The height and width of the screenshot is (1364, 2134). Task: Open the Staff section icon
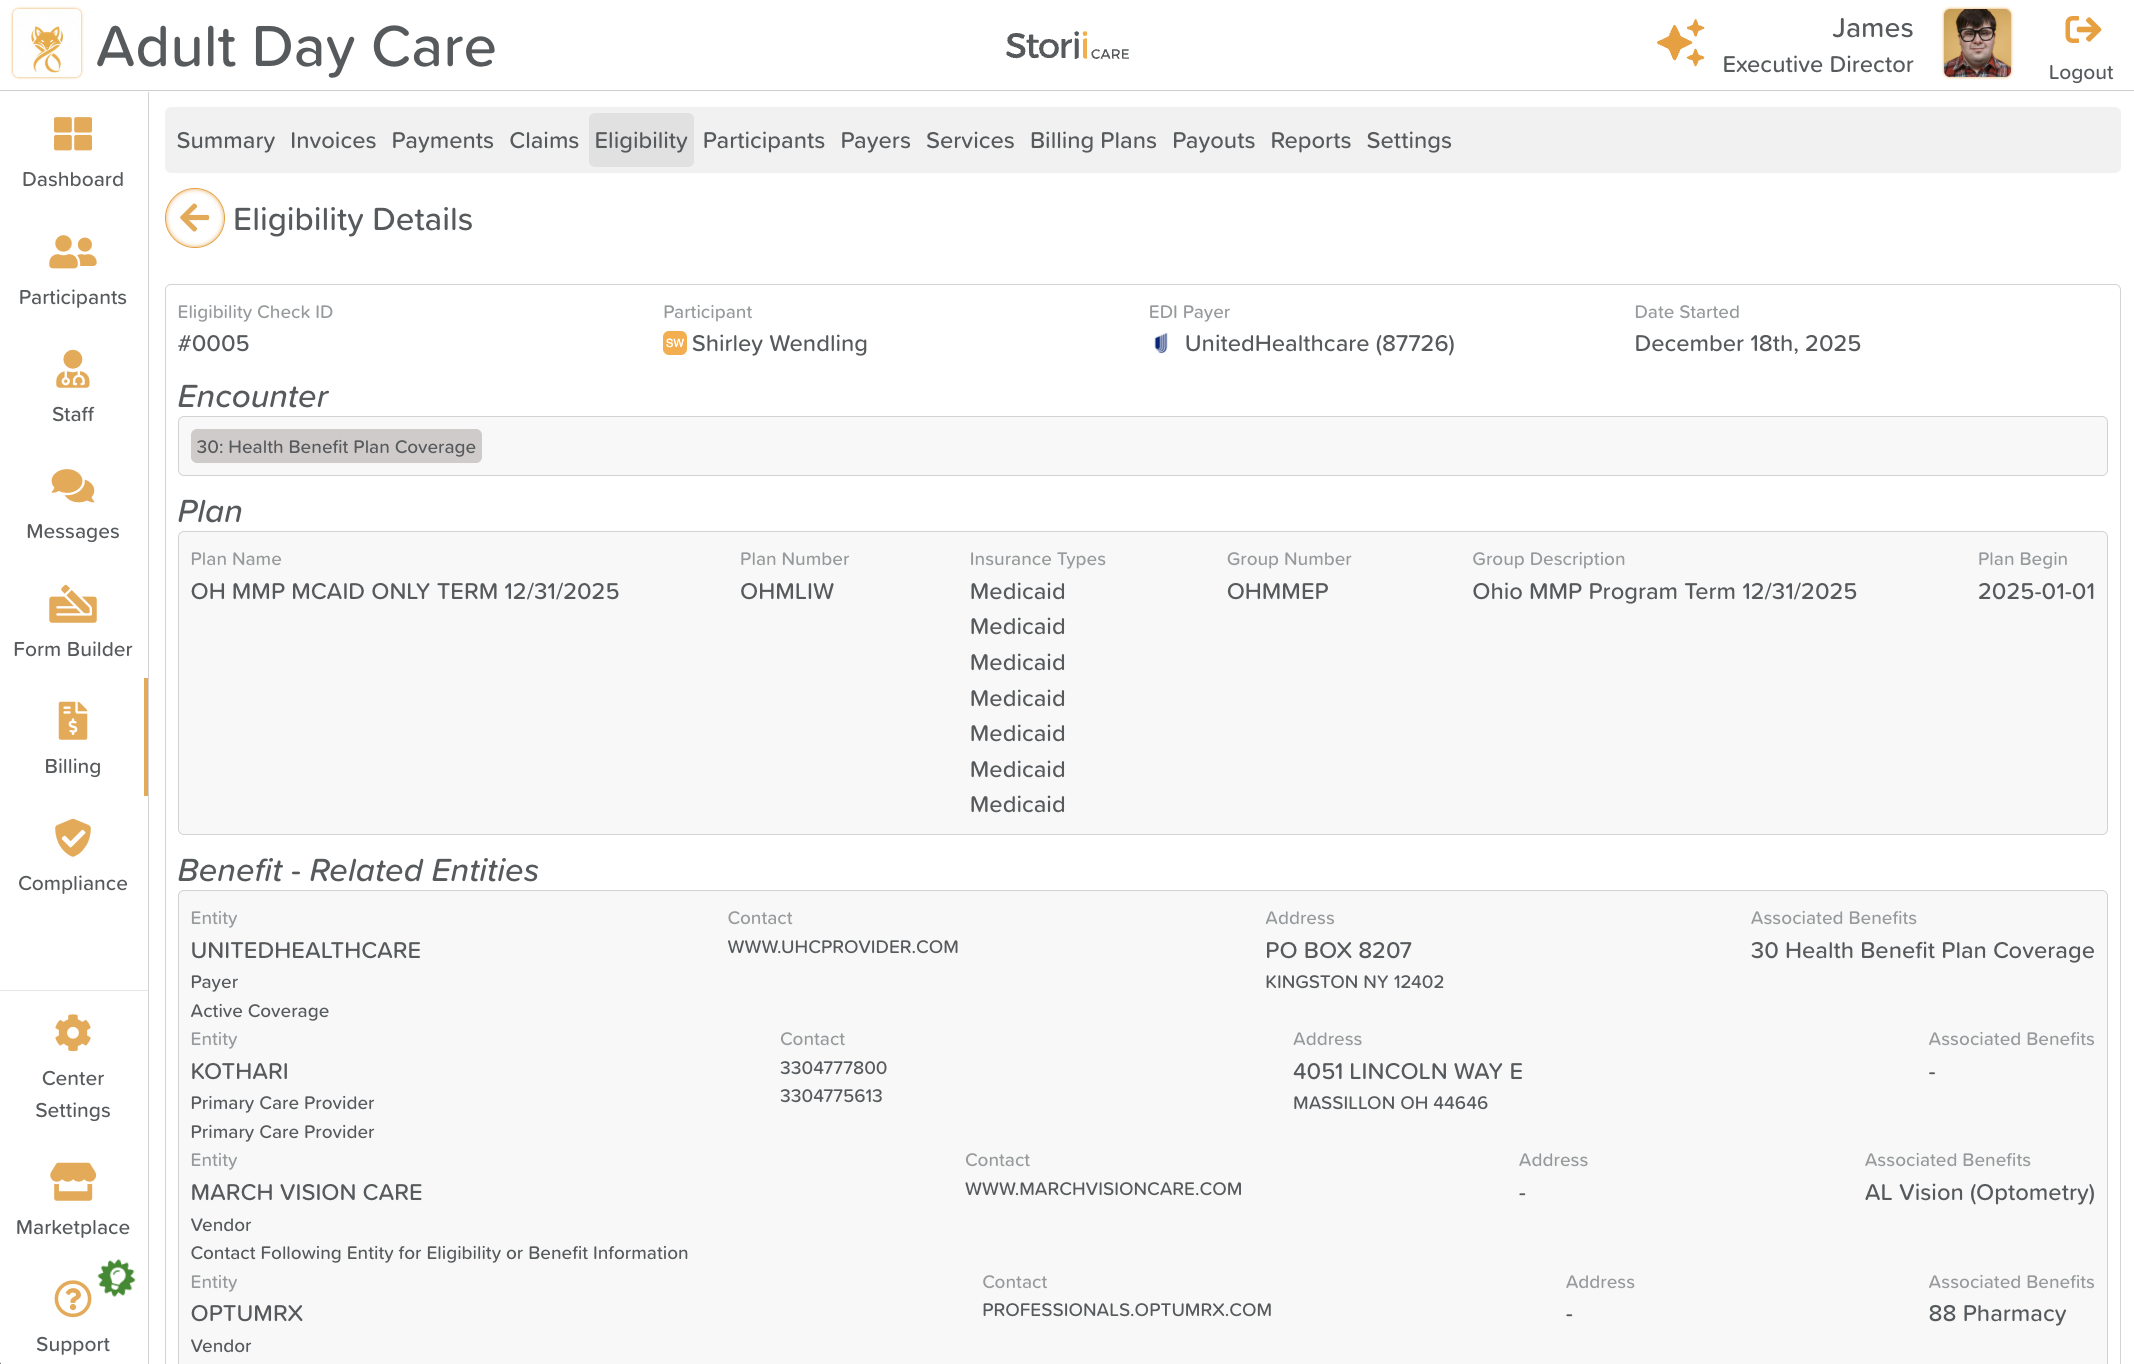pyautogui.click(x=72, y=369)
